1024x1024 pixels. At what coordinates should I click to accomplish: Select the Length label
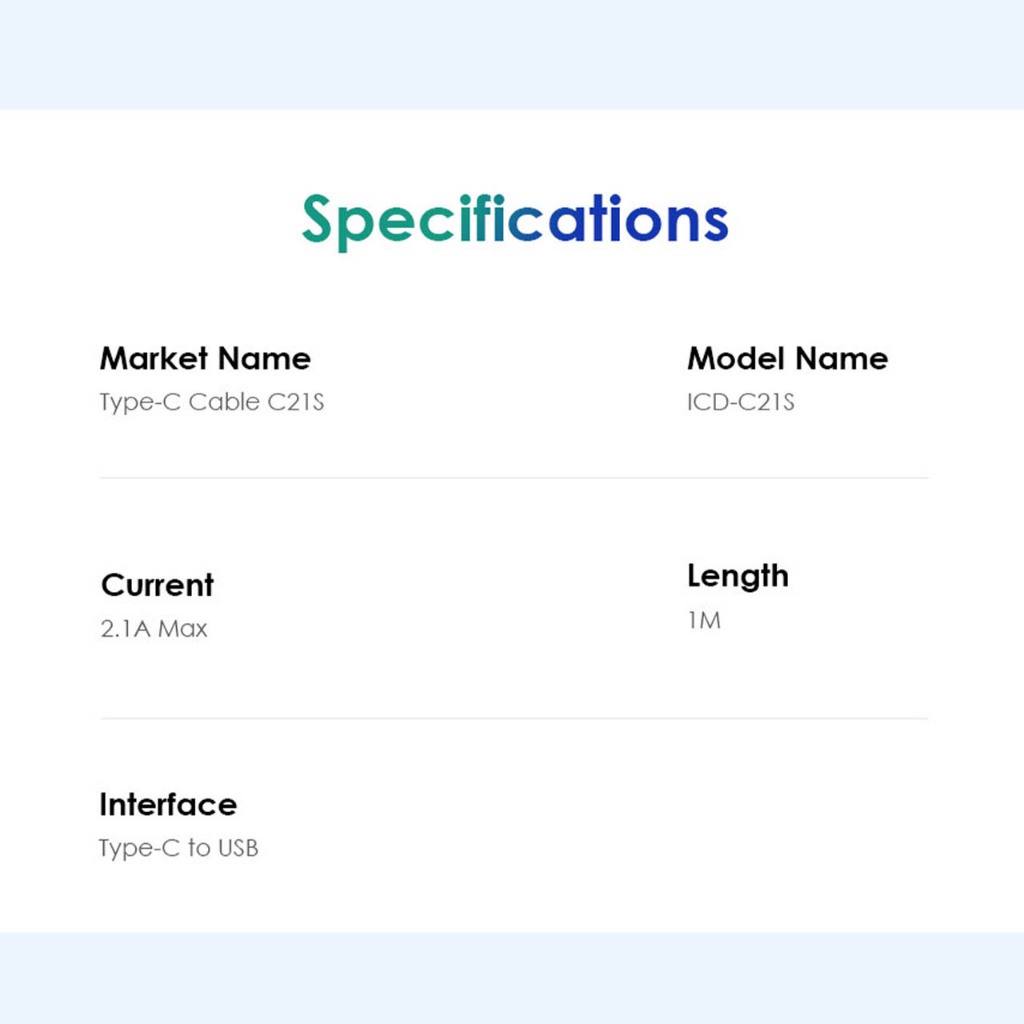point(737,576)
